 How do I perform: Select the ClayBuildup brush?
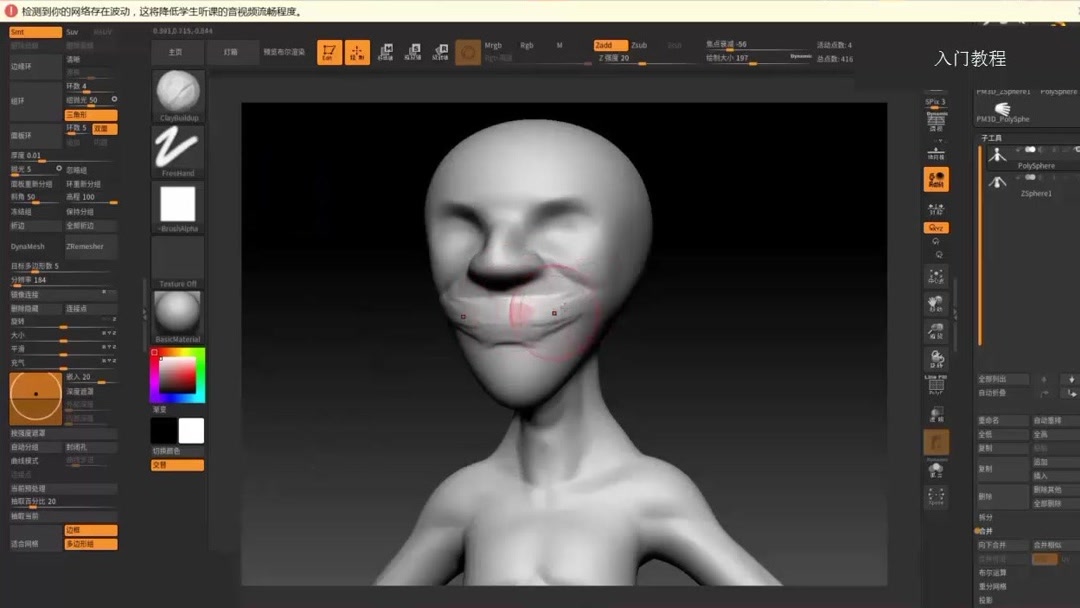(176, 95)
